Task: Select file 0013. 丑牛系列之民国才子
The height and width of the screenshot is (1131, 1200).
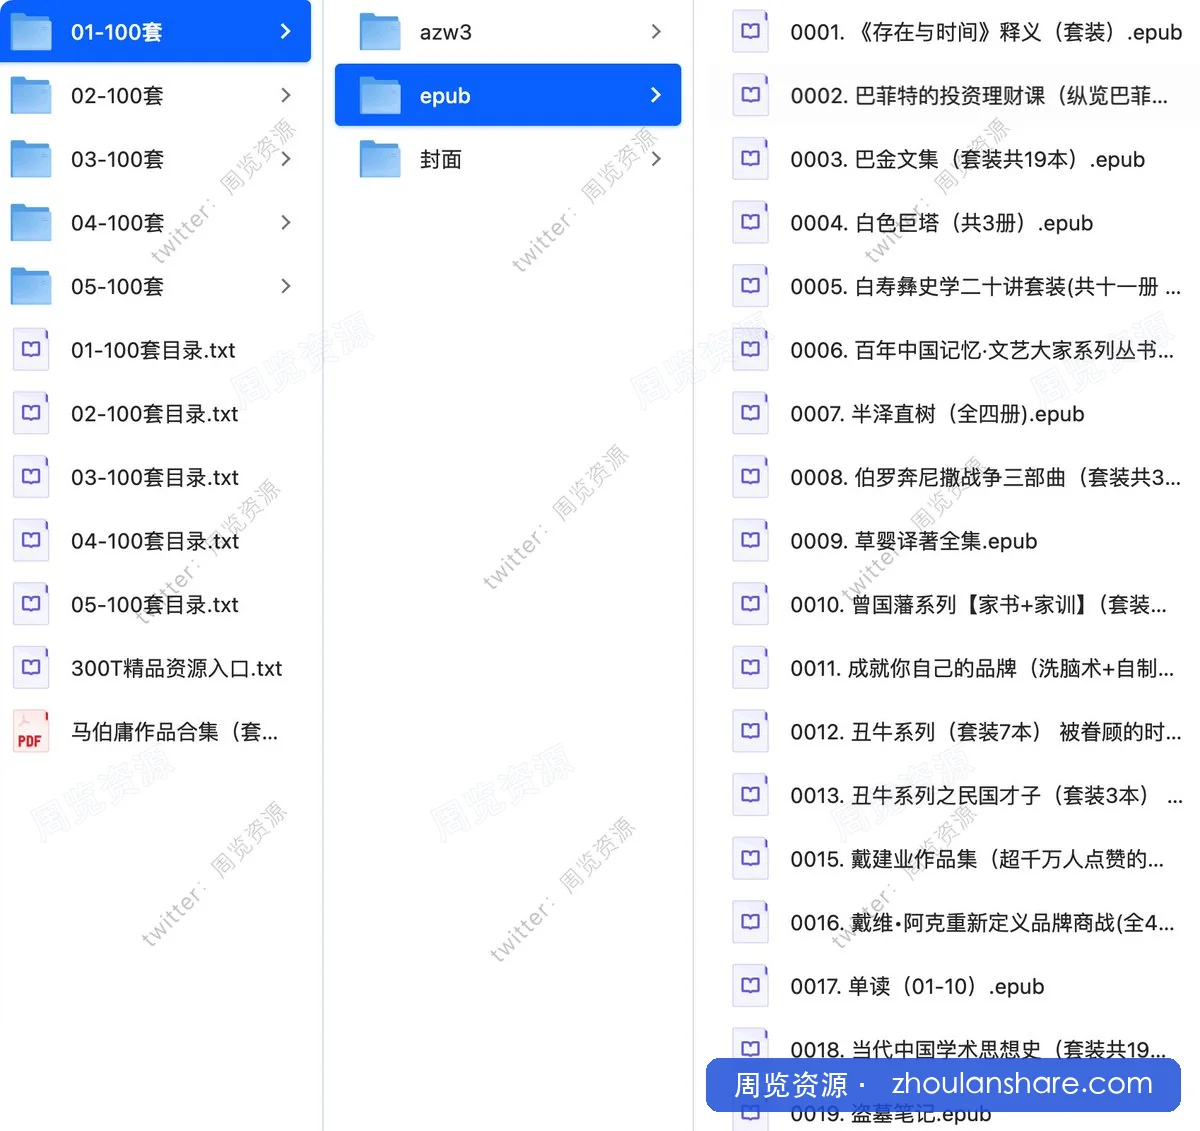Action: [x=986, y=795]
